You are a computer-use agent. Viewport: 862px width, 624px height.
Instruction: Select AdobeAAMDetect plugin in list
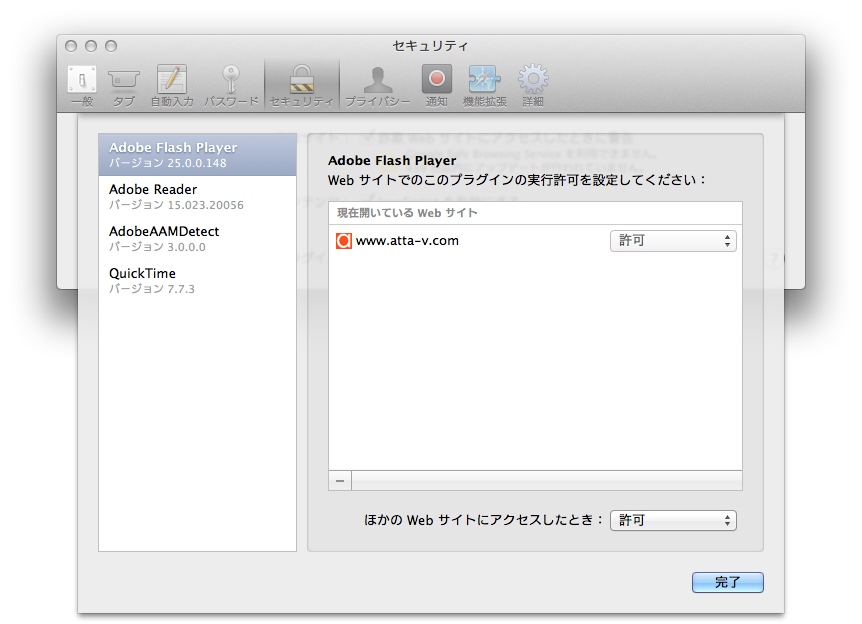point(197,239)
